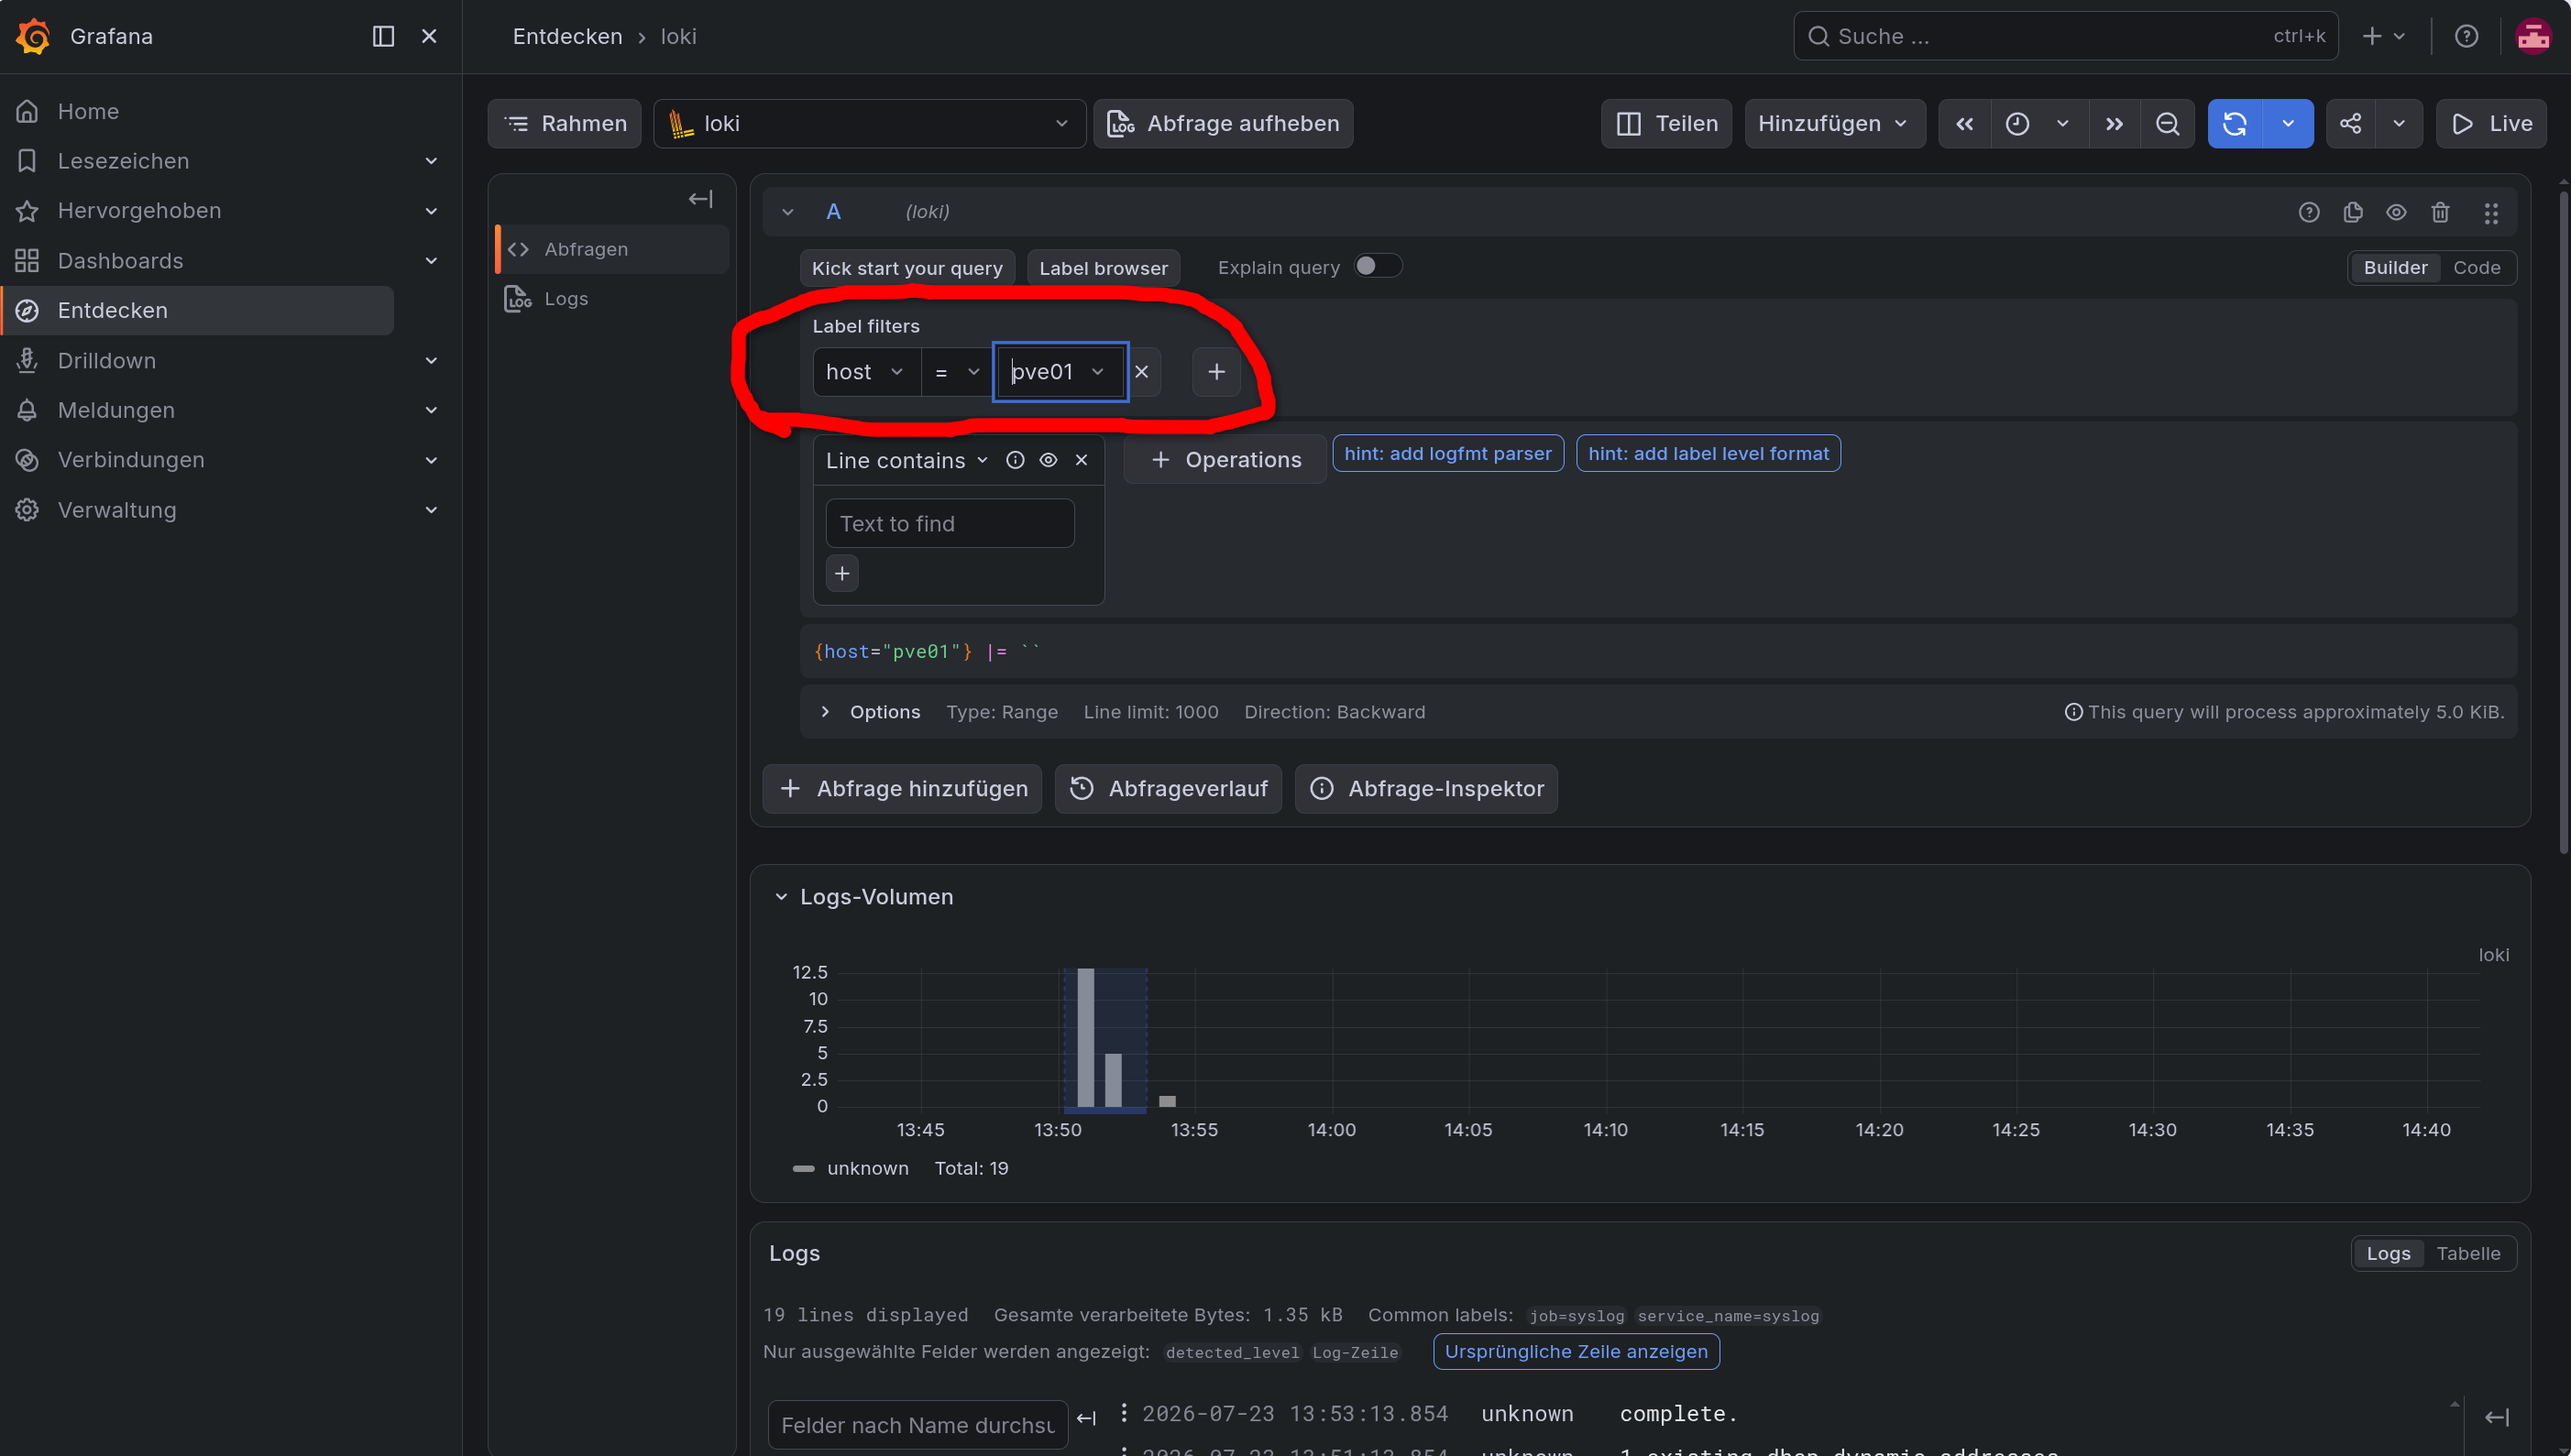Open the host label dropdown

tap(866, 372)
